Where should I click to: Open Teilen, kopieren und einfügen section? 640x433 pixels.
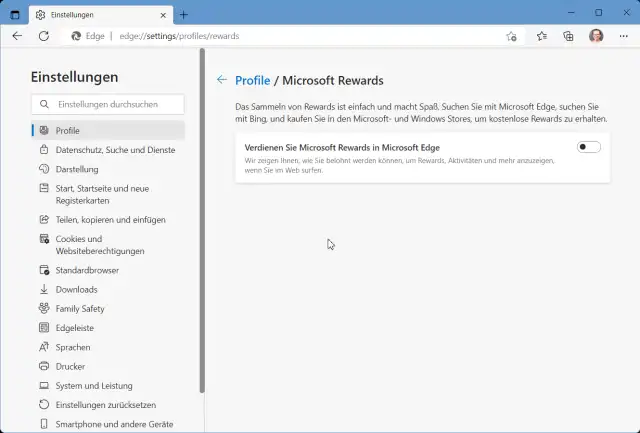pyautogui.click(x=108, y=220)
